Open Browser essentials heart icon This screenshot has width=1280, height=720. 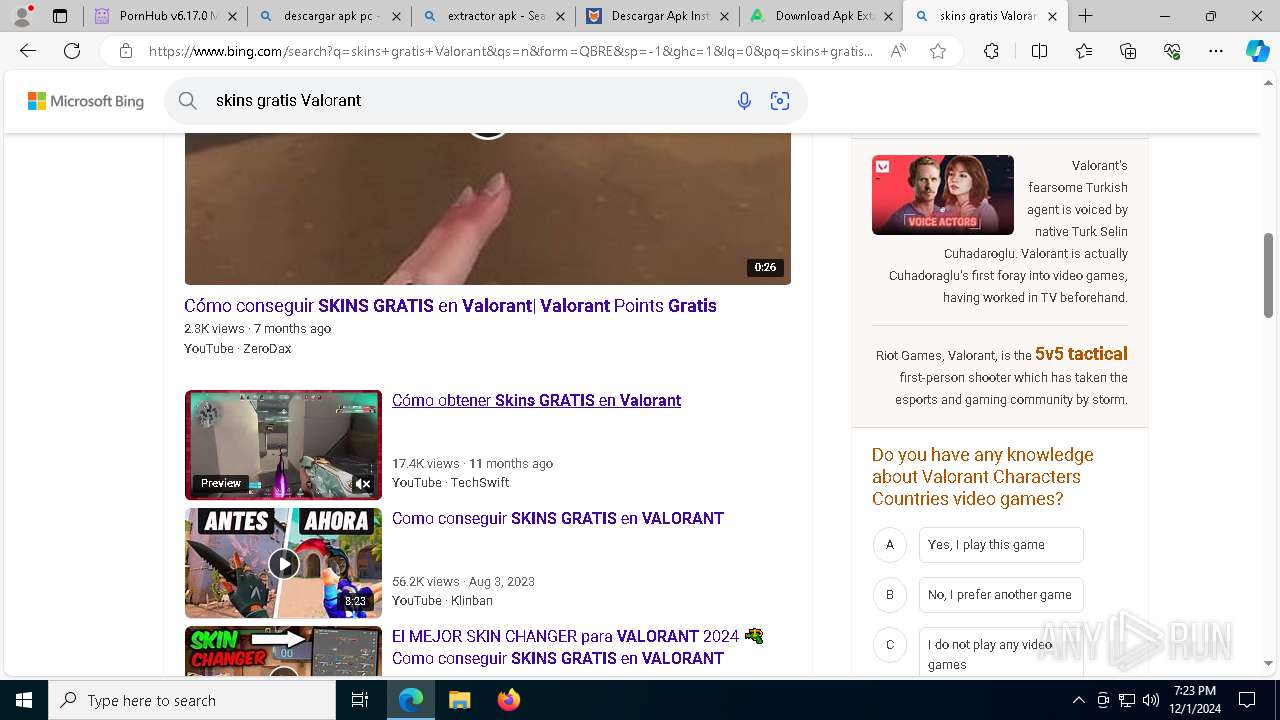1172,51
